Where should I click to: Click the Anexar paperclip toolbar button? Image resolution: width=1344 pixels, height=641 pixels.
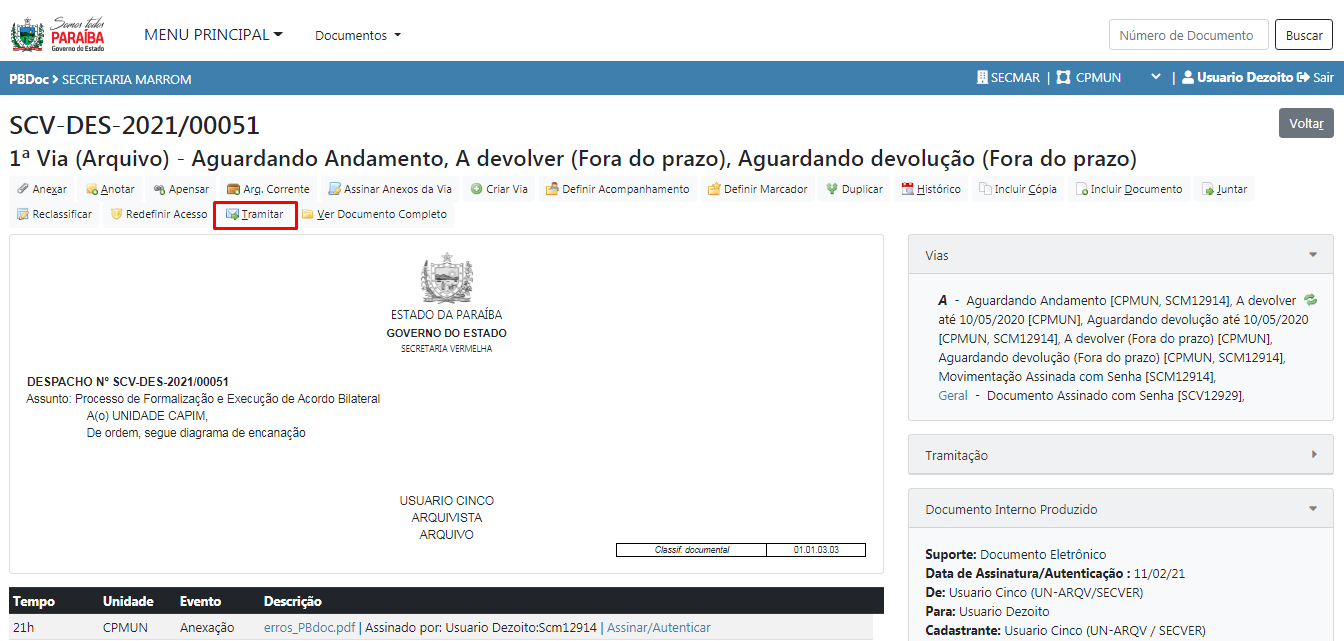[x=42, y=189]
